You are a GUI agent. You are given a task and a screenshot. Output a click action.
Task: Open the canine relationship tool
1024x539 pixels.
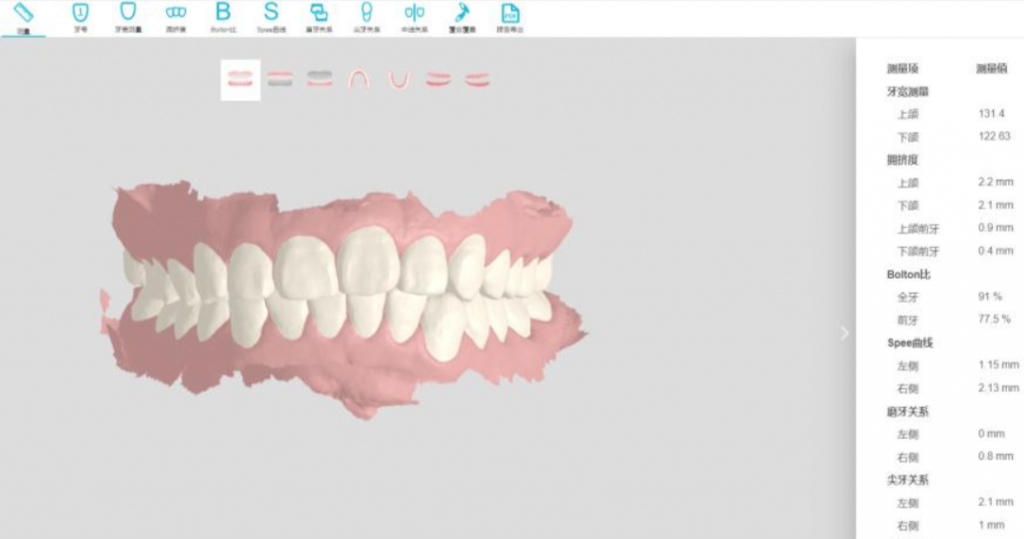tap(366, 15)
